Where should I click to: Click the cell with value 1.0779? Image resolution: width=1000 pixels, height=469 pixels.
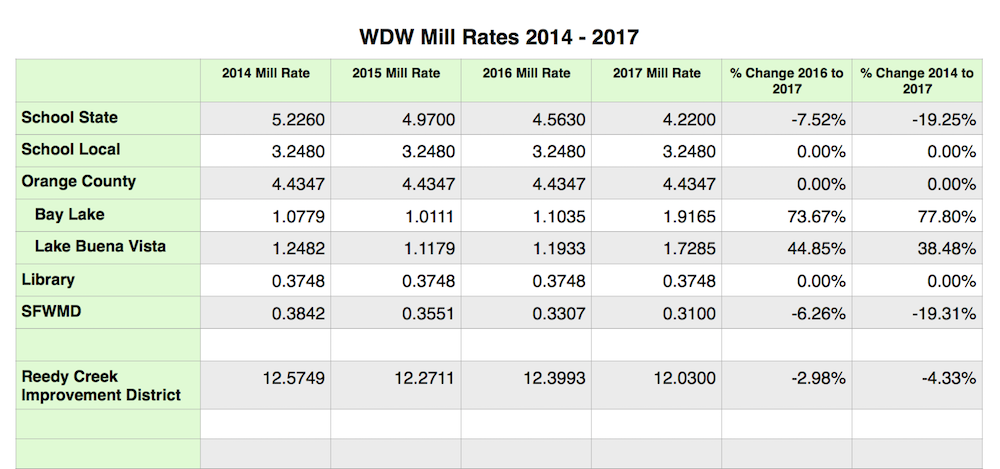point(265,216)
